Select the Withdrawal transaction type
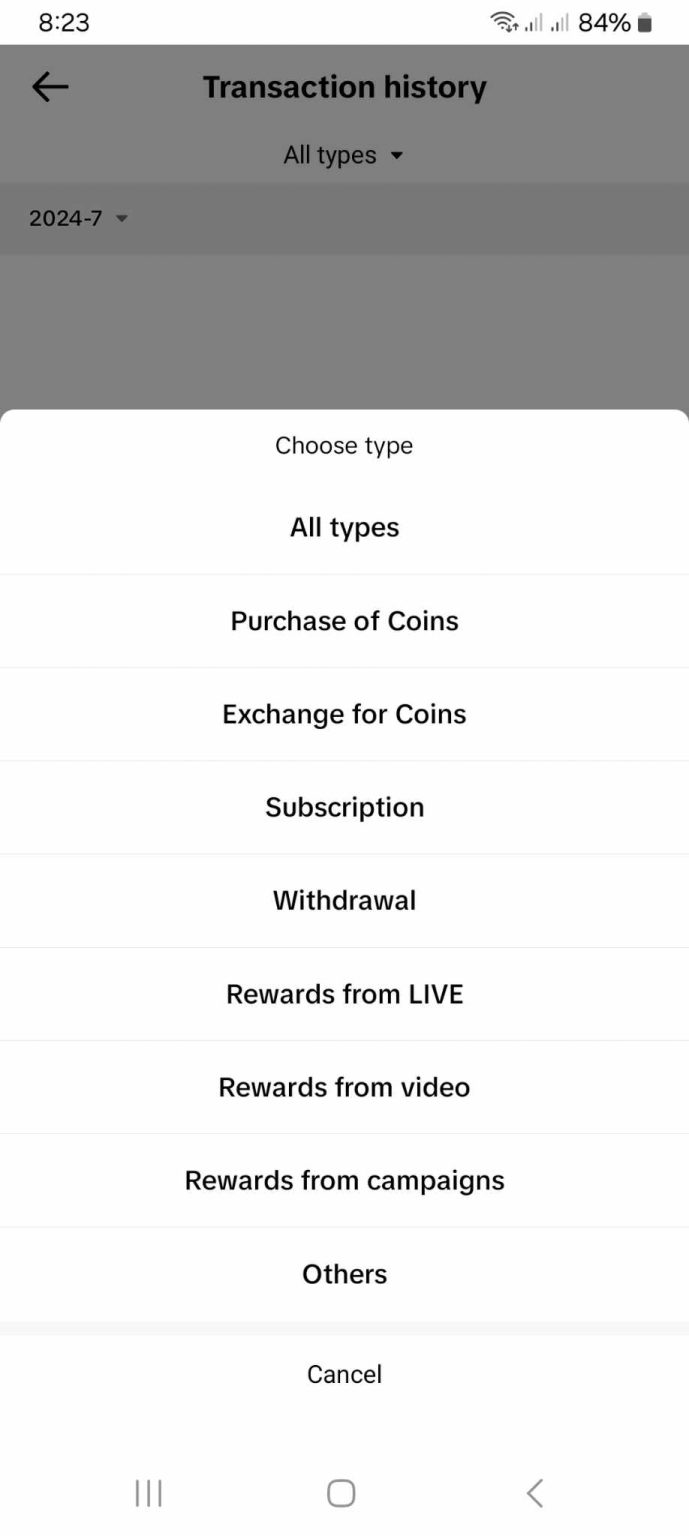This screenshot has height=1536, width=689. coord(344,900)
